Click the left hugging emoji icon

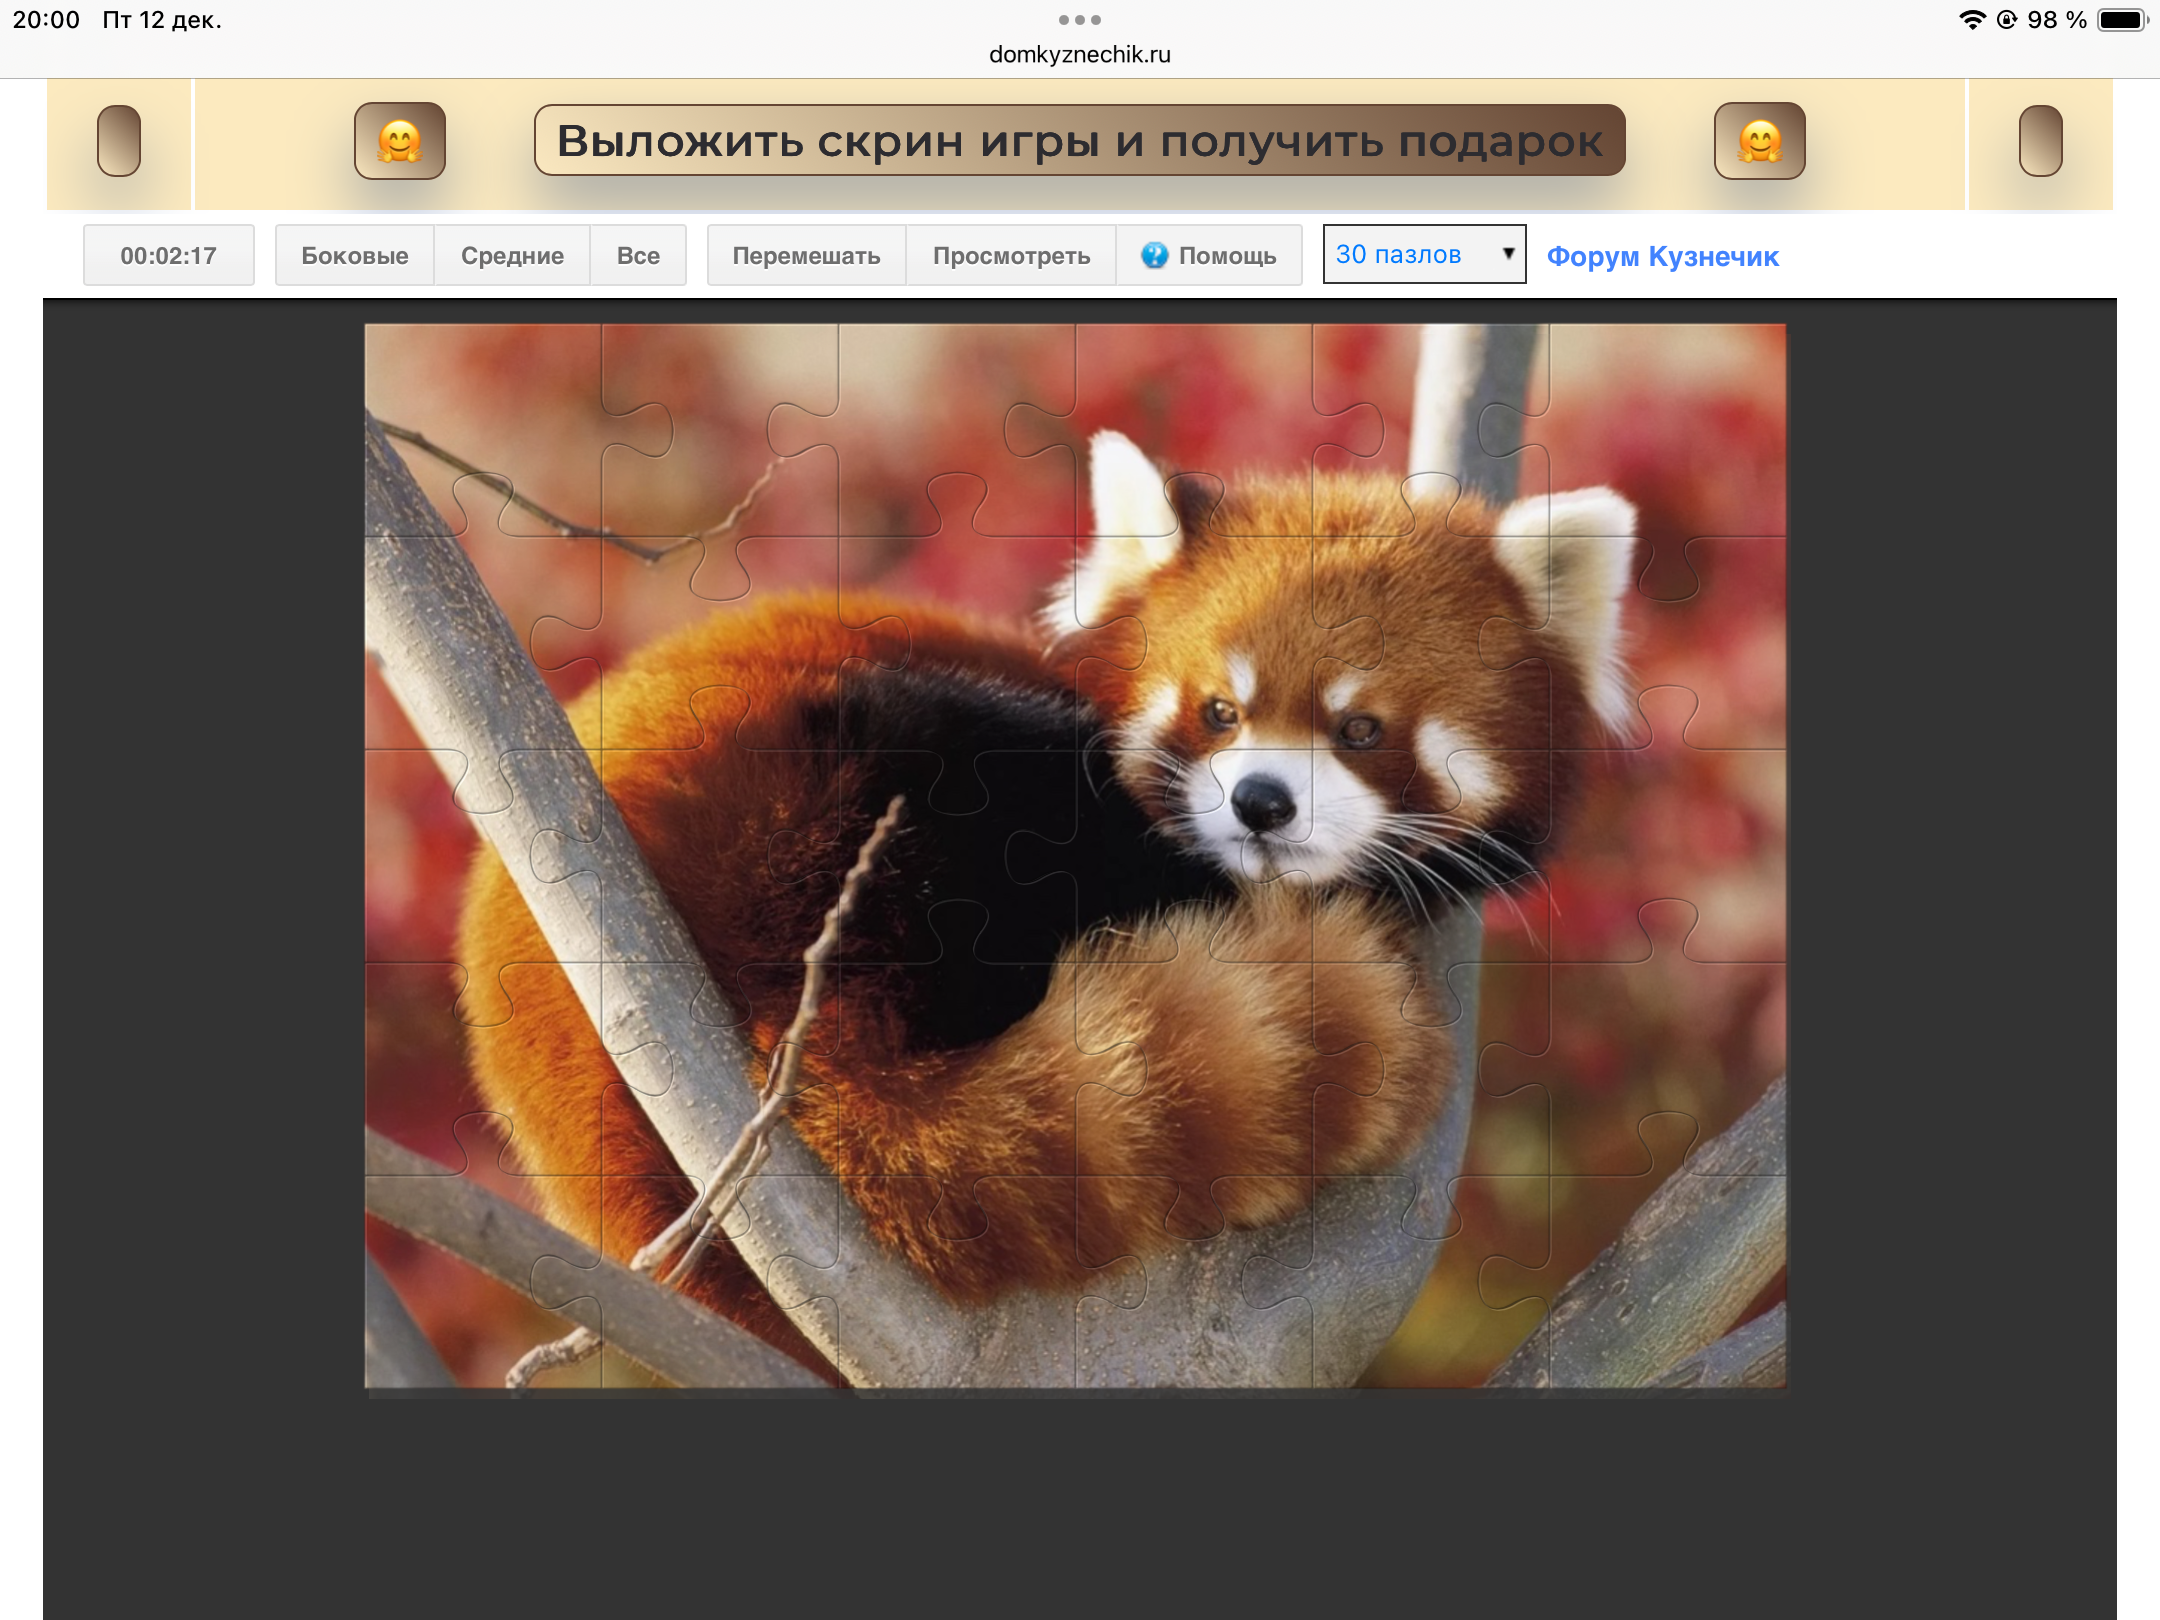pyautogui.click(x=399, y=141)
